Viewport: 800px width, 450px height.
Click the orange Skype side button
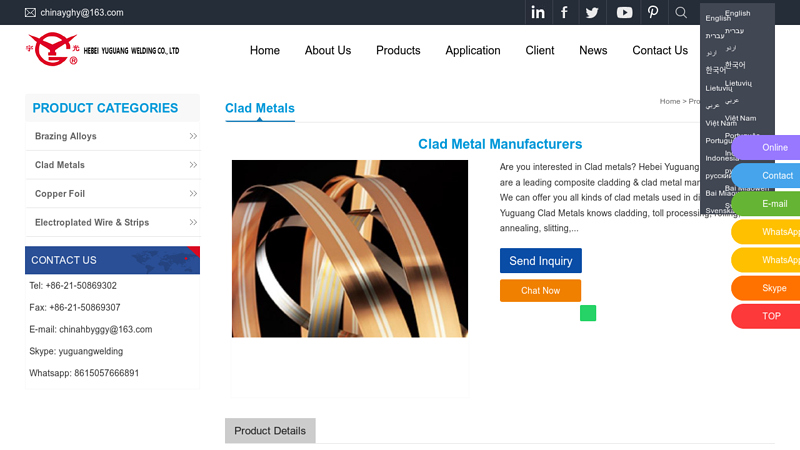766,288
